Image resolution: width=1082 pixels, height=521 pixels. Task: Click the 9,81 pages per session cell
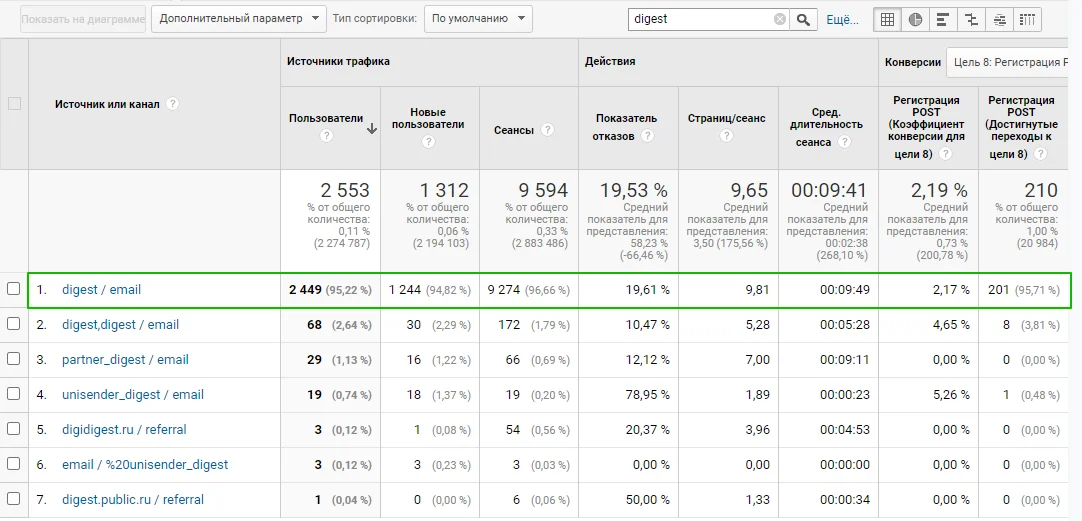[x=757, y=290]
